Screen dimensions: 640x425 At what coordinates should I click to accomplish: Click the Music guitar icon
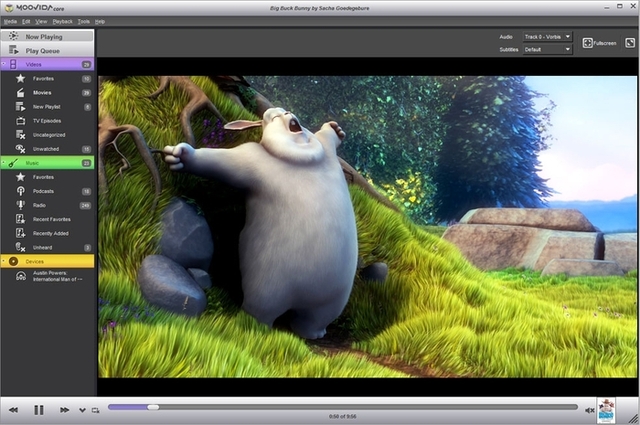click(x=13, y=163)
